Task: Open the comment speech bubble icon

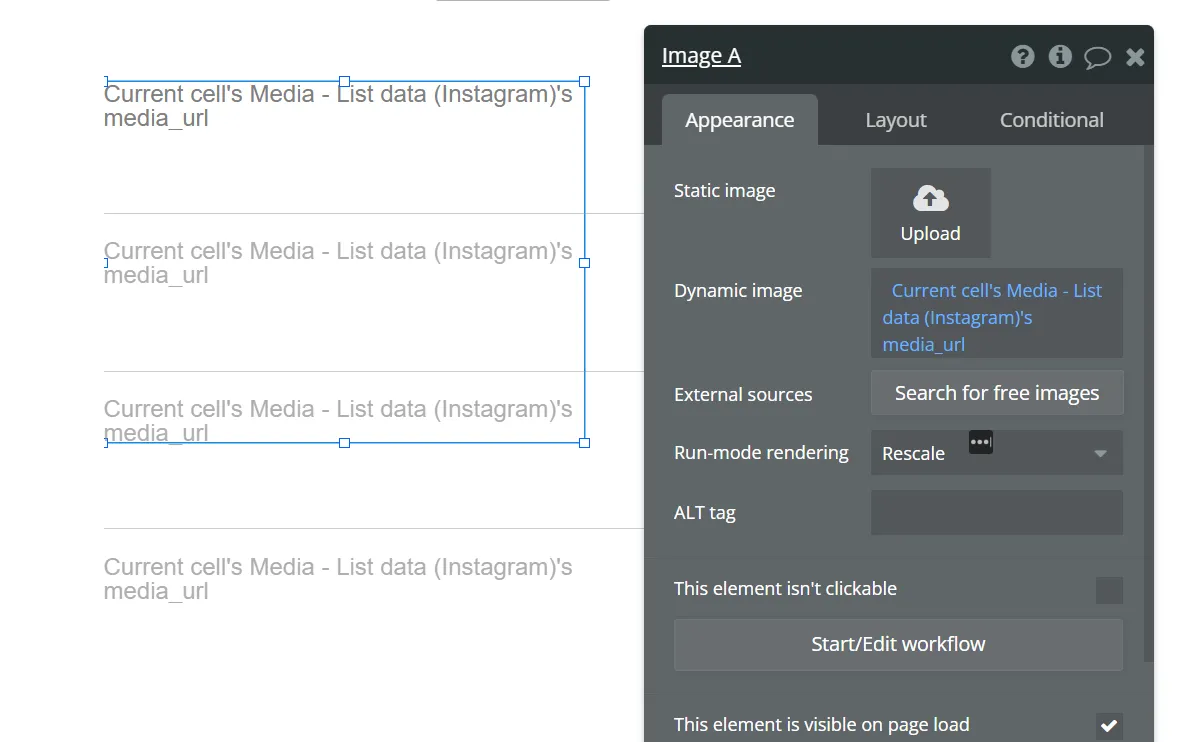Action: 1097,57
